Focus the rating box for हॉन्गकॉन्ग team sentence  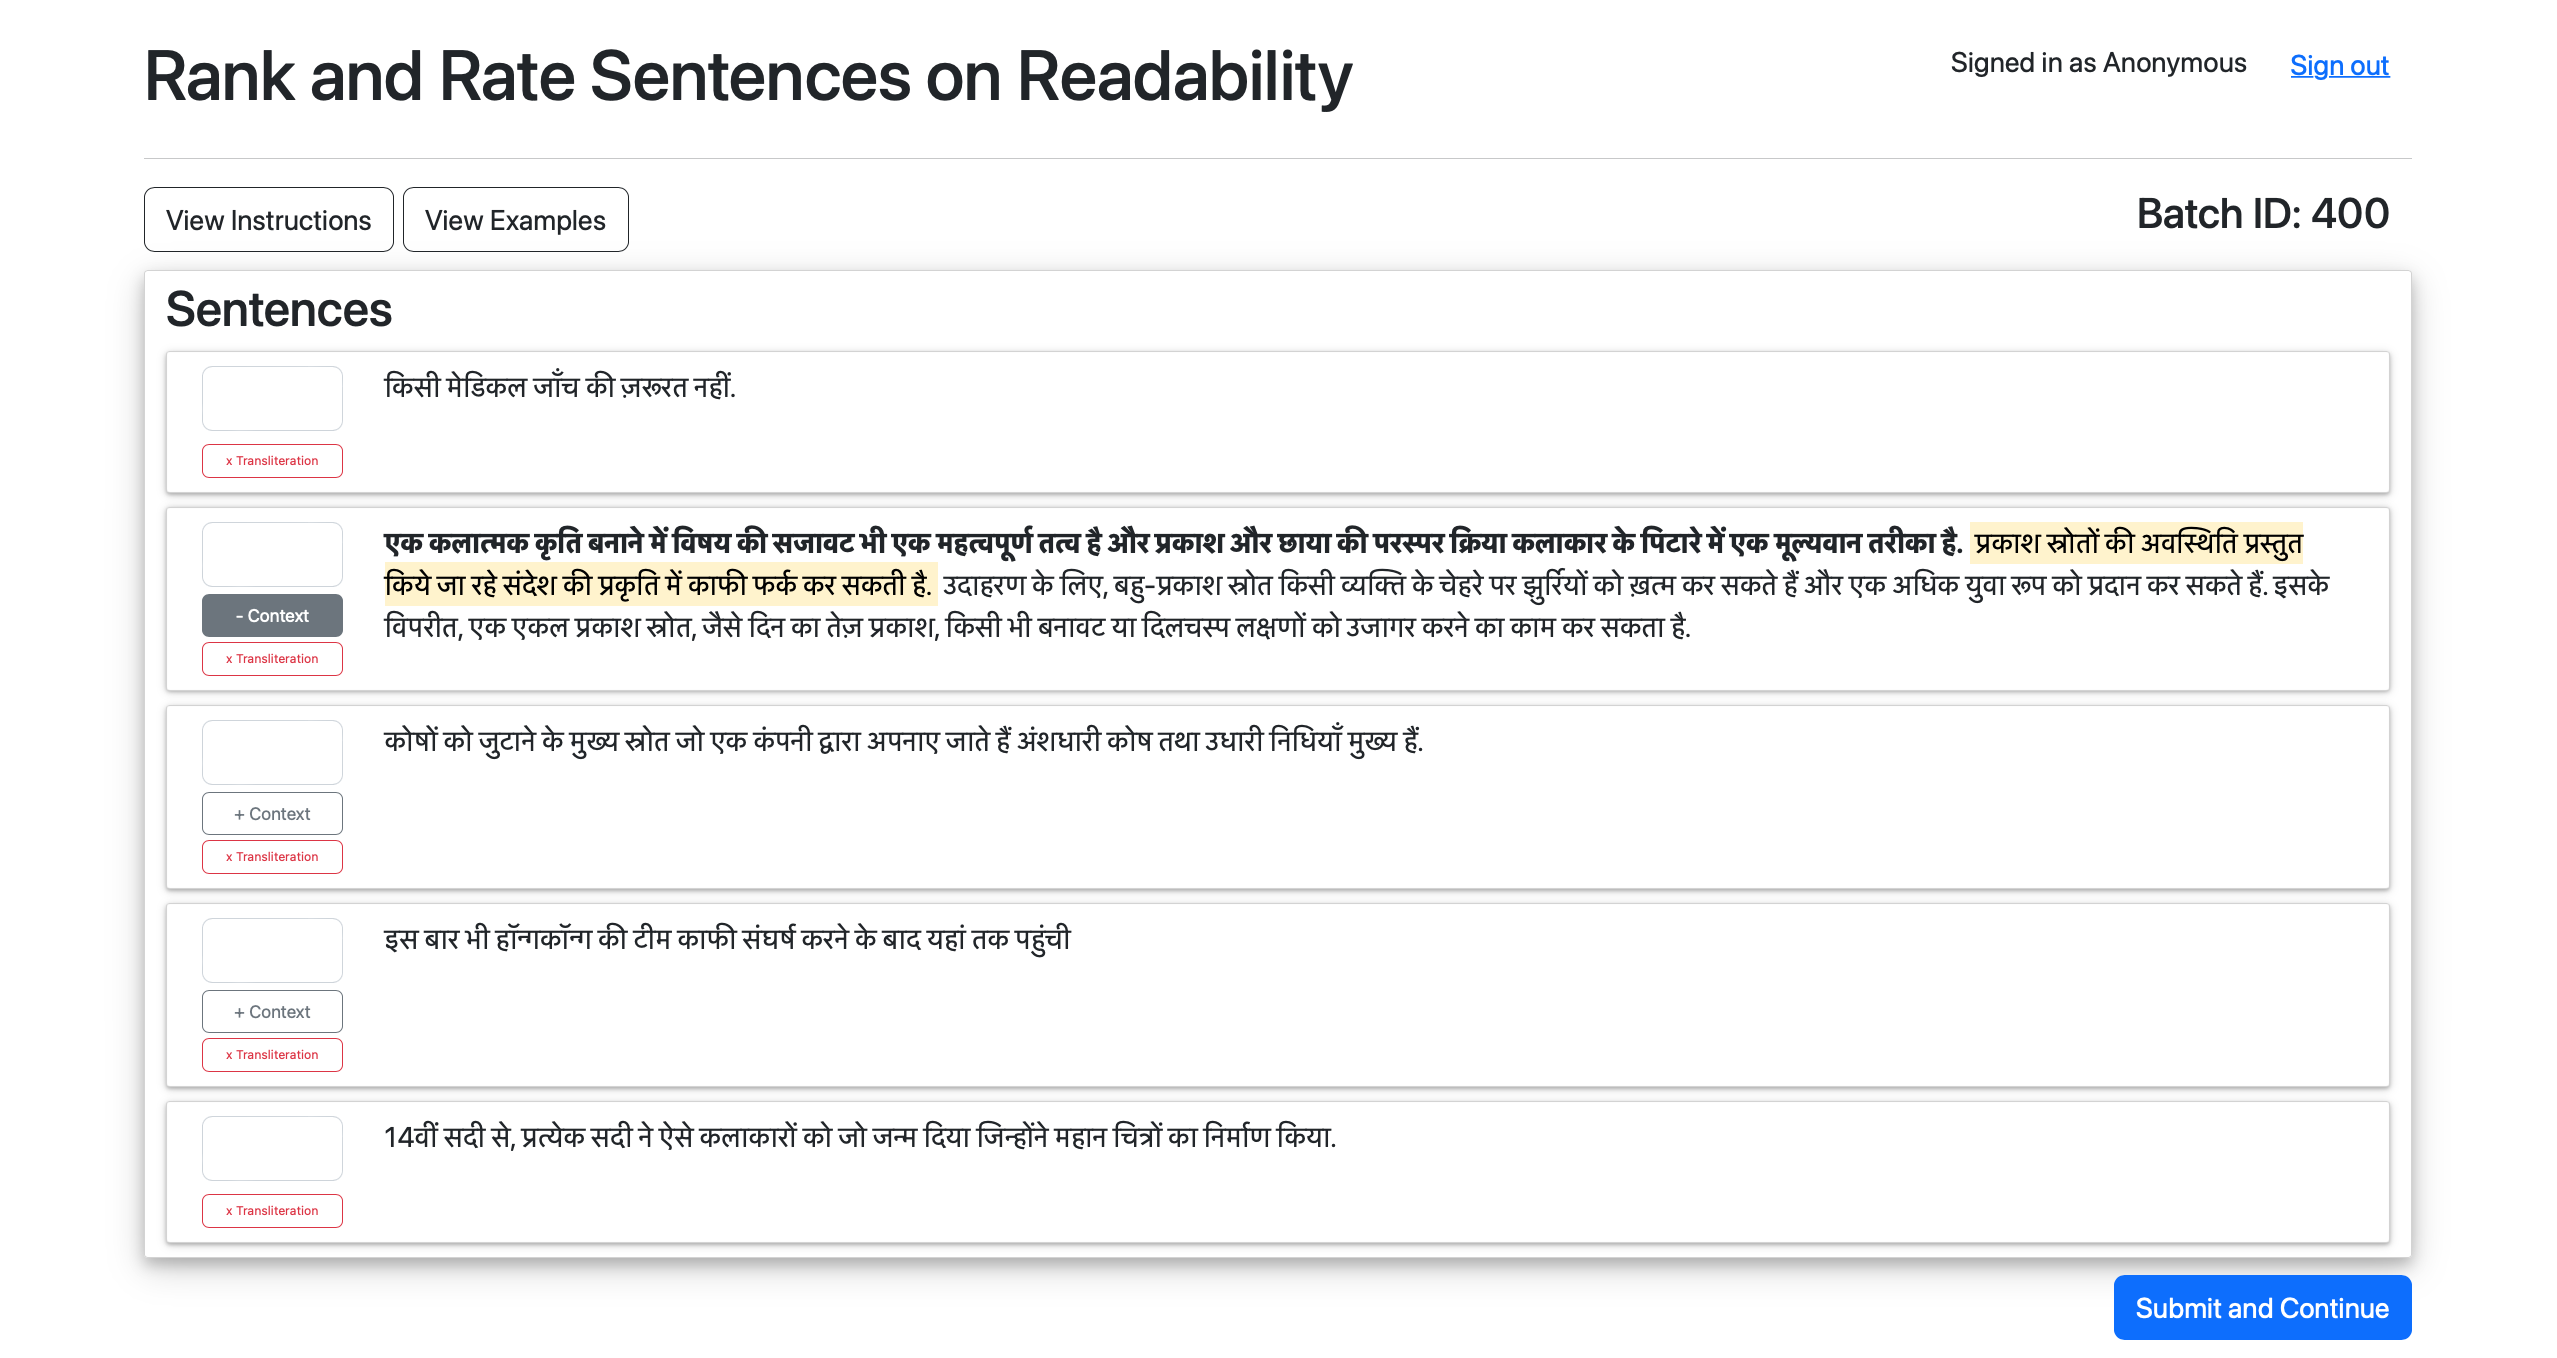272,950
